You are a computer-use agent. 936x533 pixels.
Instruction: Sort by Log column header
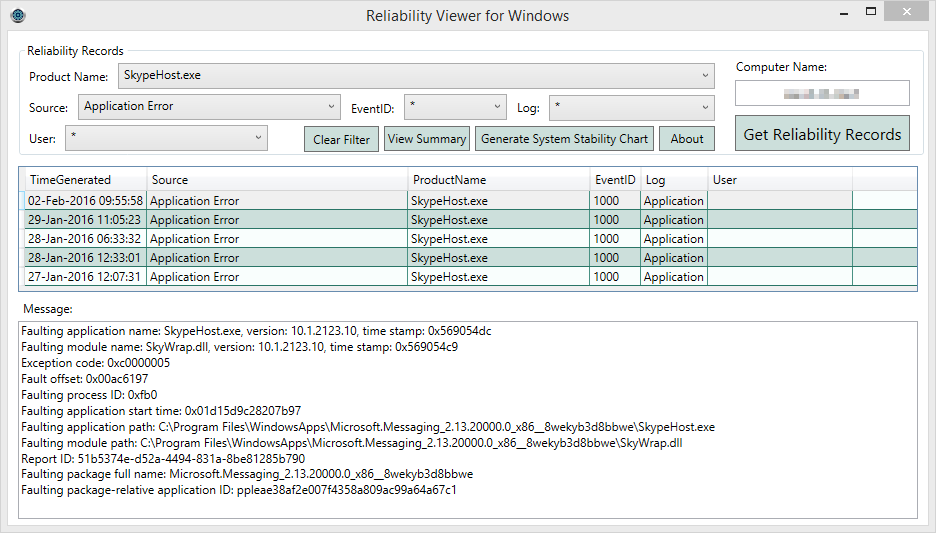click(x=674, y=180)
